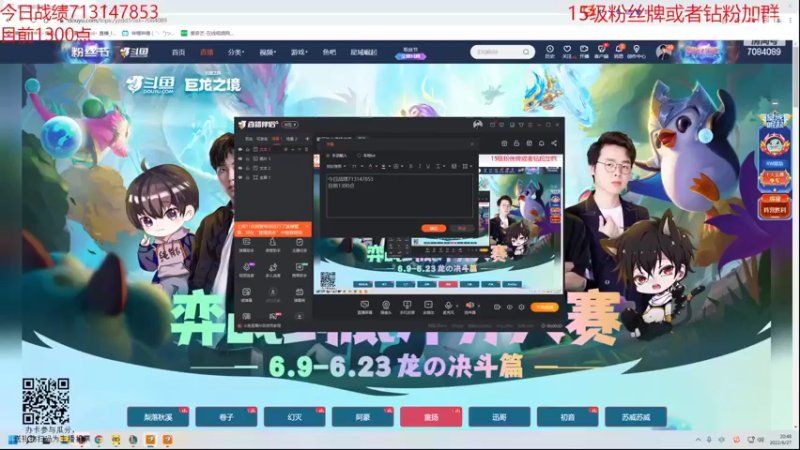800x450 pixels.
Task: Toggle visibility eye for 图片1 layer
Action: coord(240,159)
